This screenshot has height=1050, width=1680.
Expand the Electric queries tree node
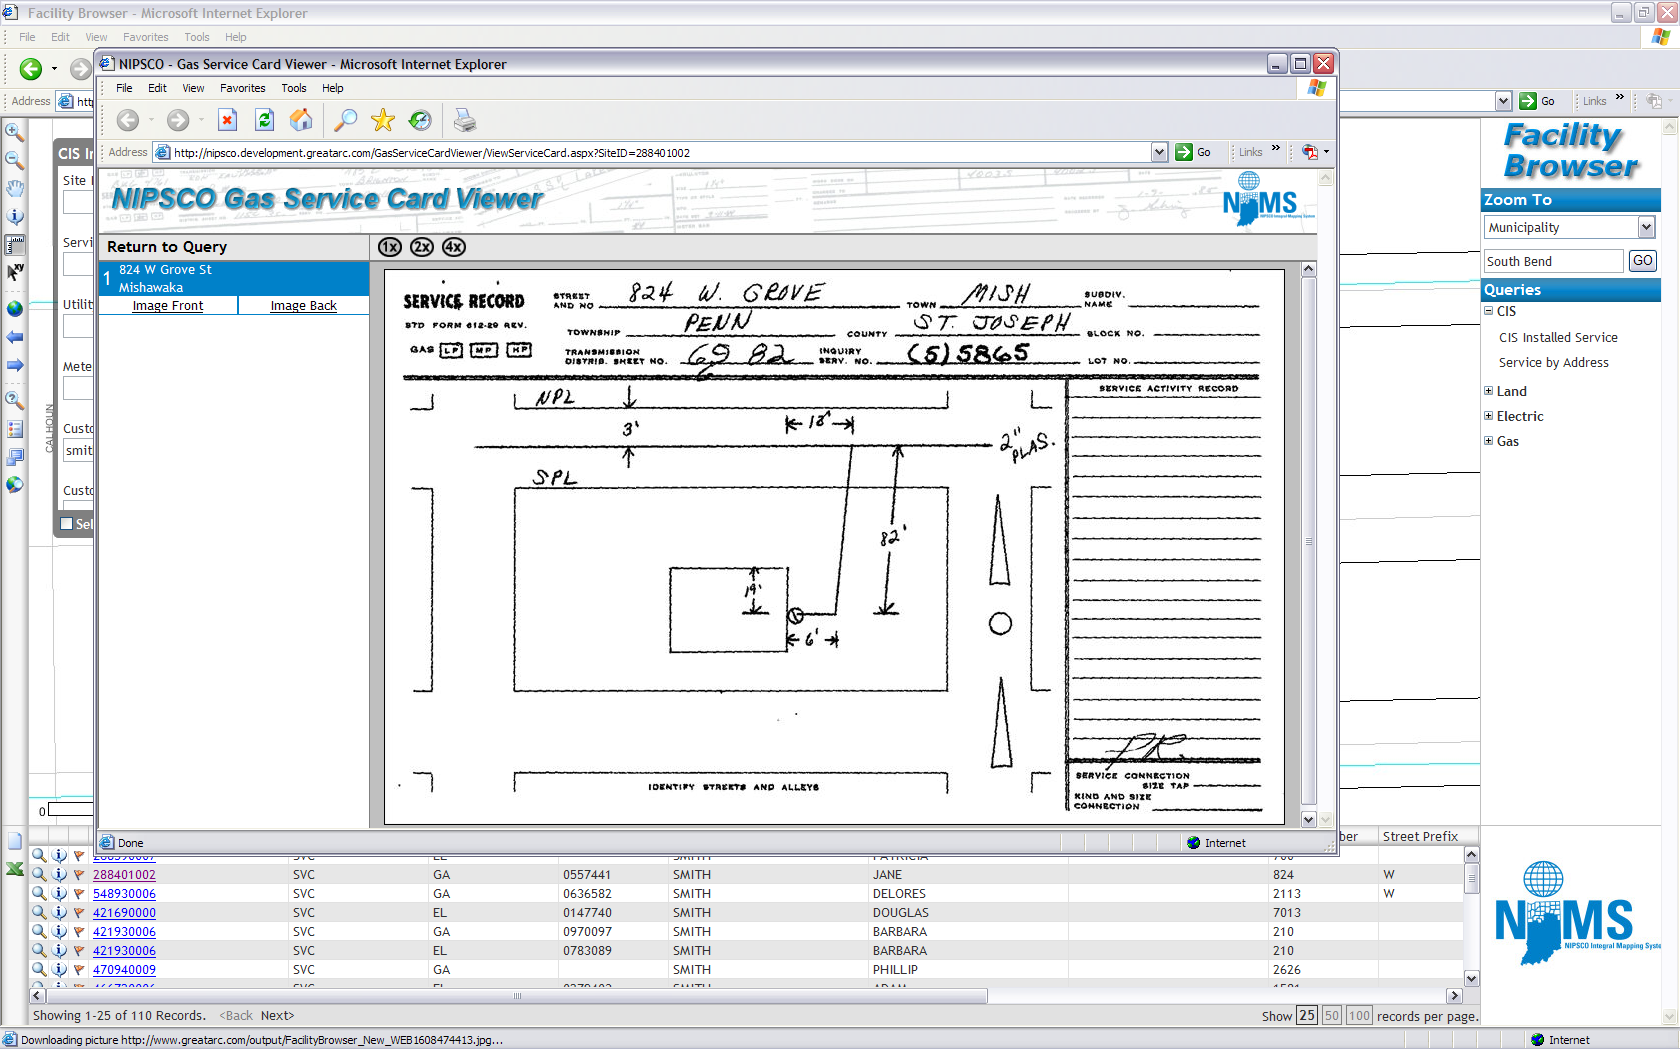tap(1488, 416)
